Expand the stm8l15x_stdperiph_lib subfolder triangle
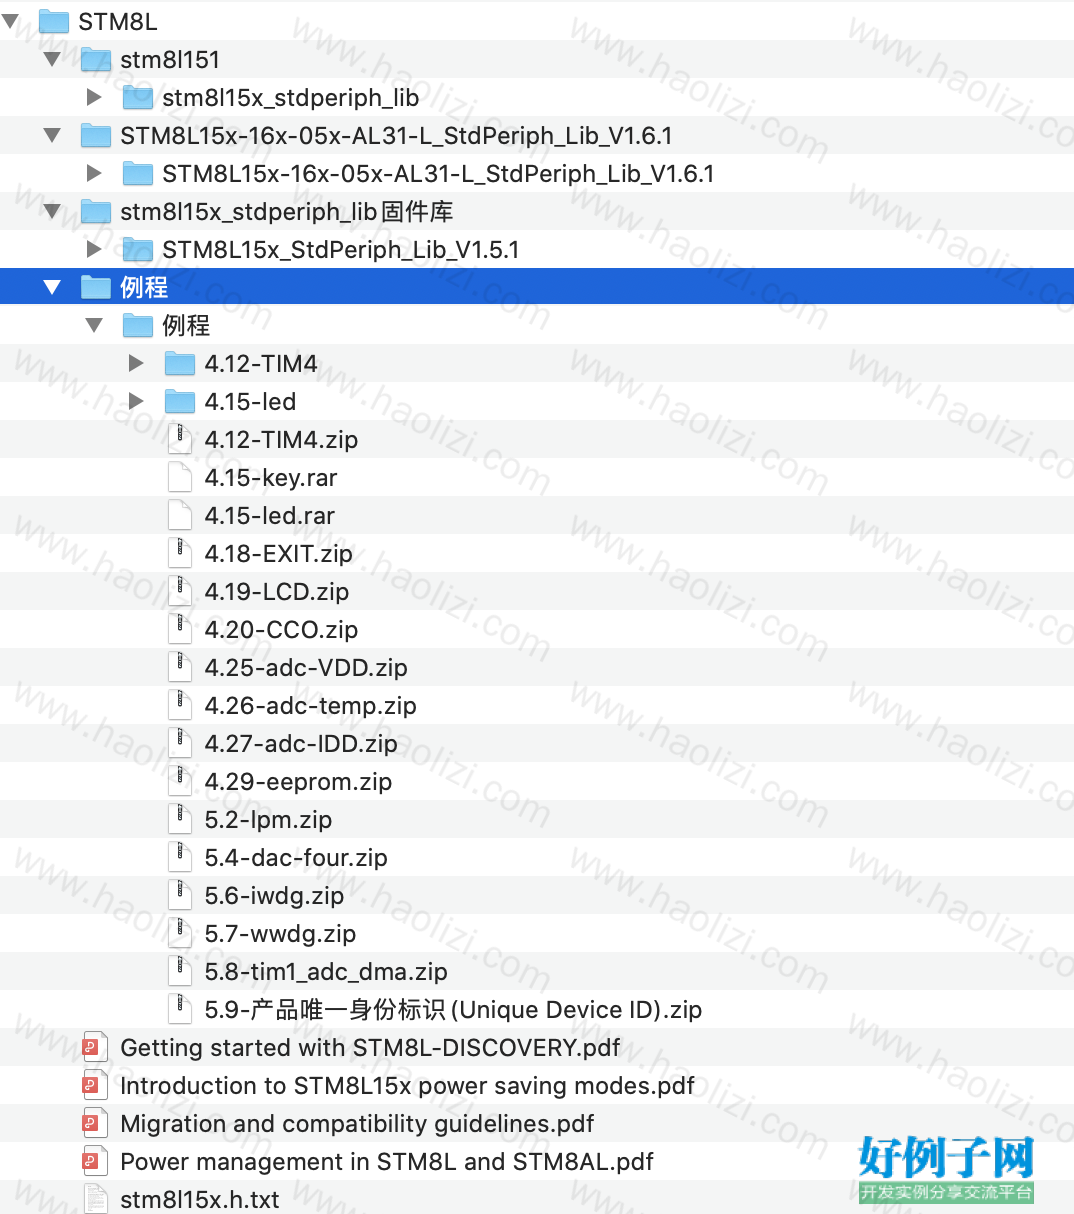The width and height of the screenshot is (1074, 1214). 94,97
